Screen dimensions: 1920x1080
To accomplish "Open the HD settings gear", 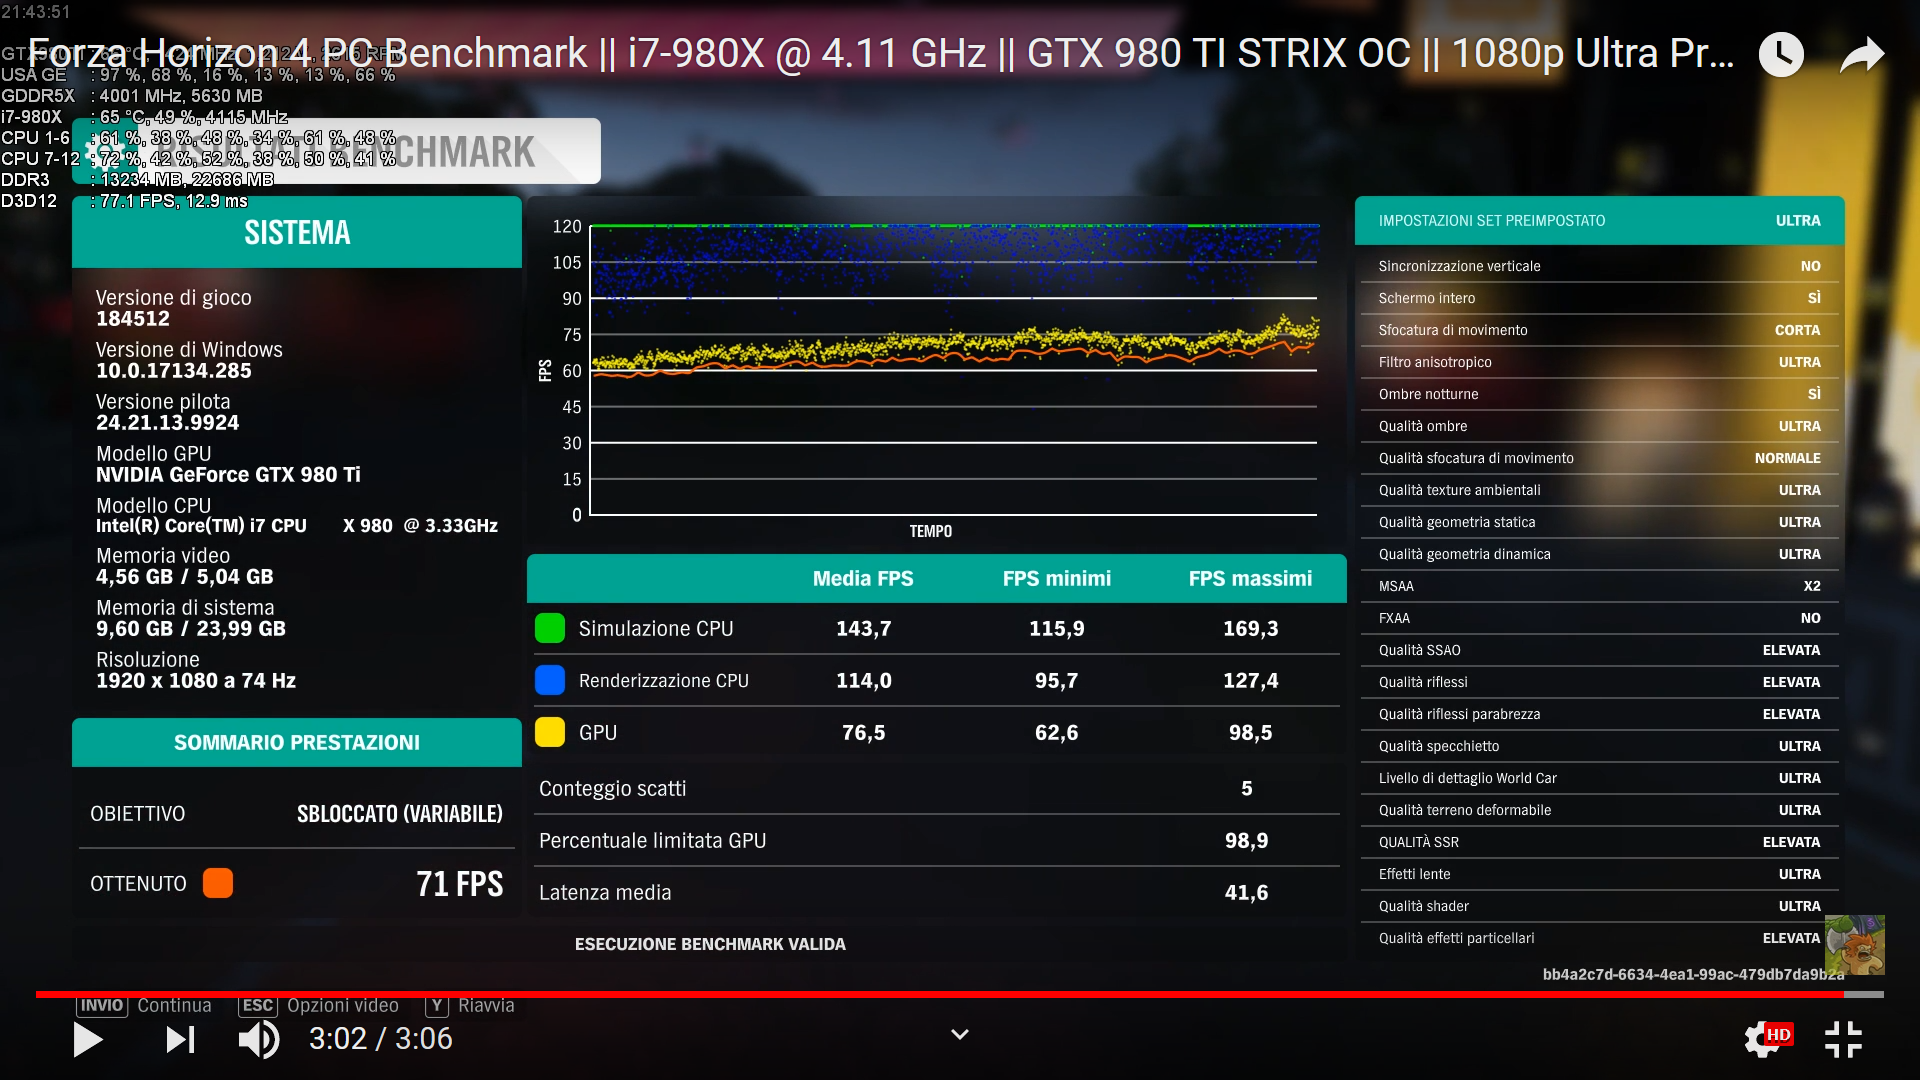I will [x=1765, y=1039].
